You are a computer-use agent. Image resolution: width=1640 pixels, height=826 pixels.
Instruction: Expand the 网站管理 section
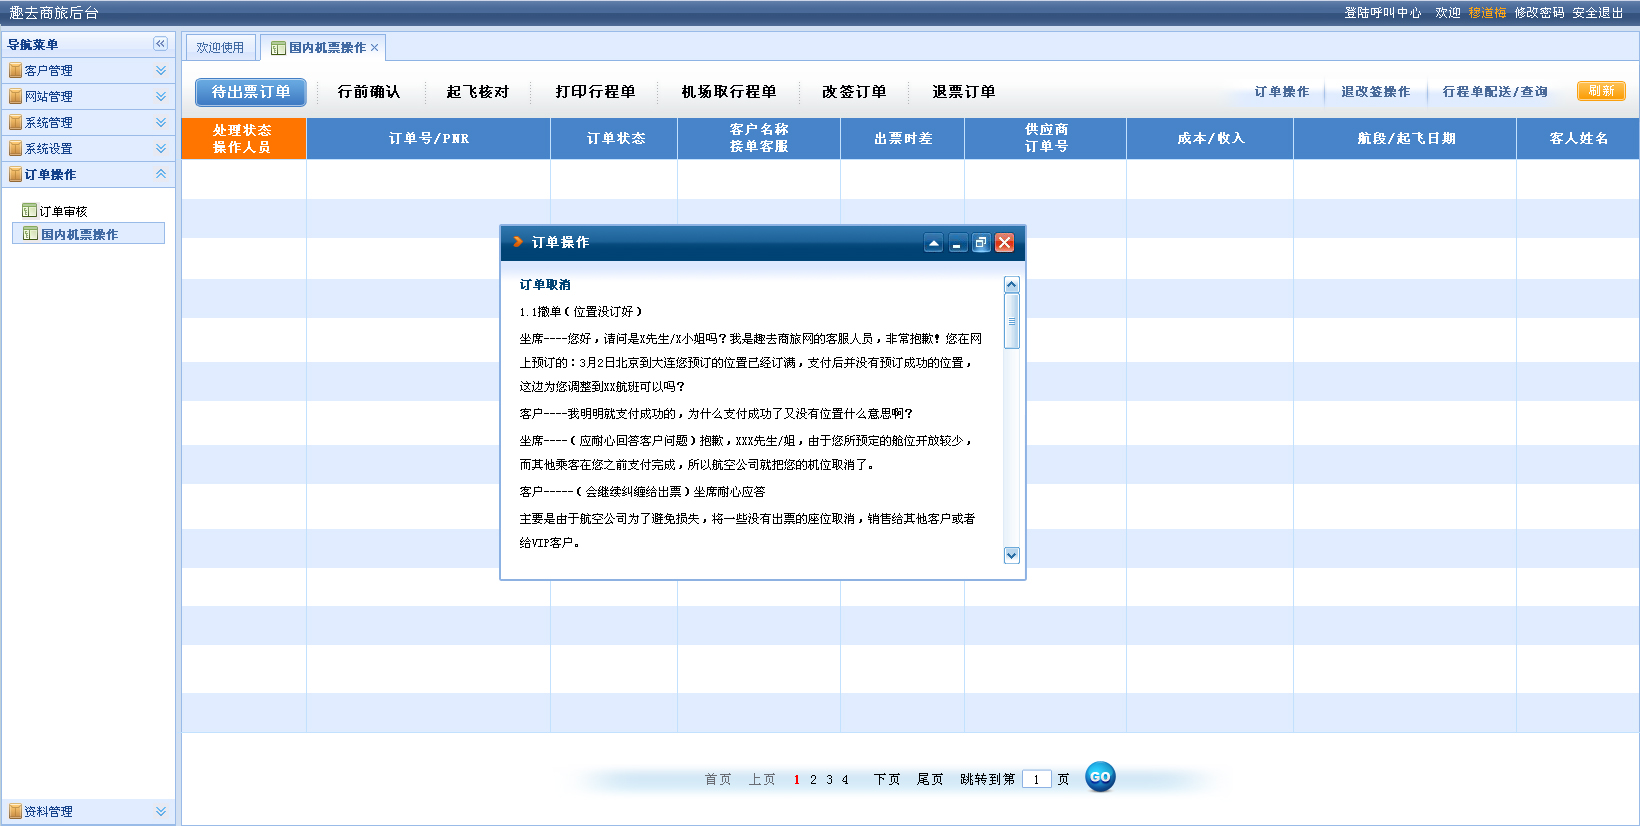161,97
